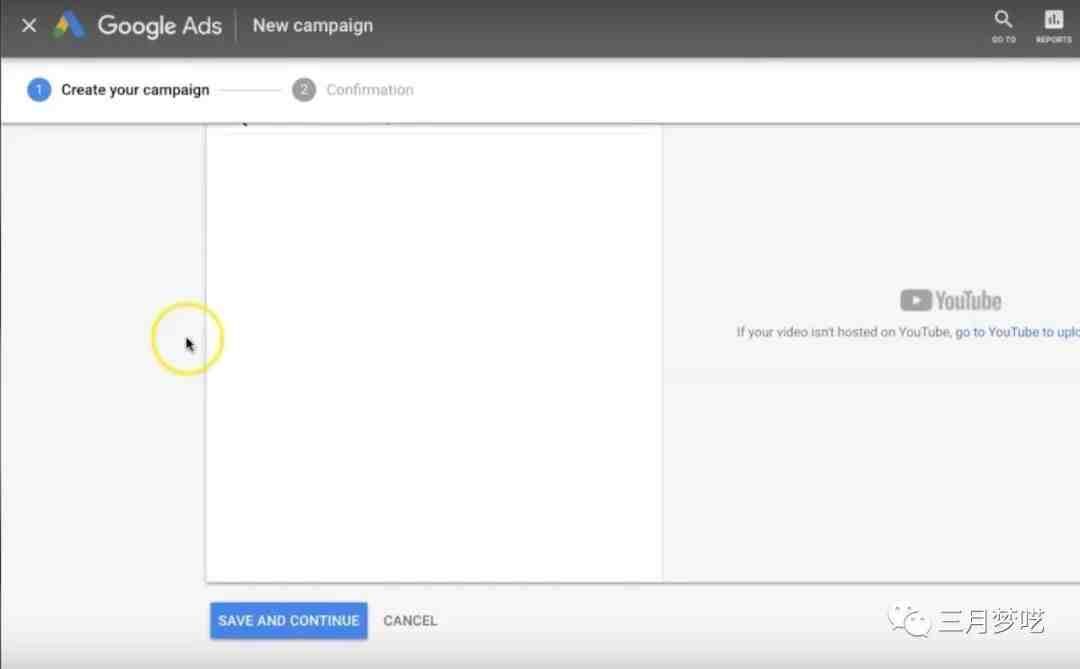1080x669 pixels.
Task: Click the Google Ads triangle logo
Action: pos(69,26)
